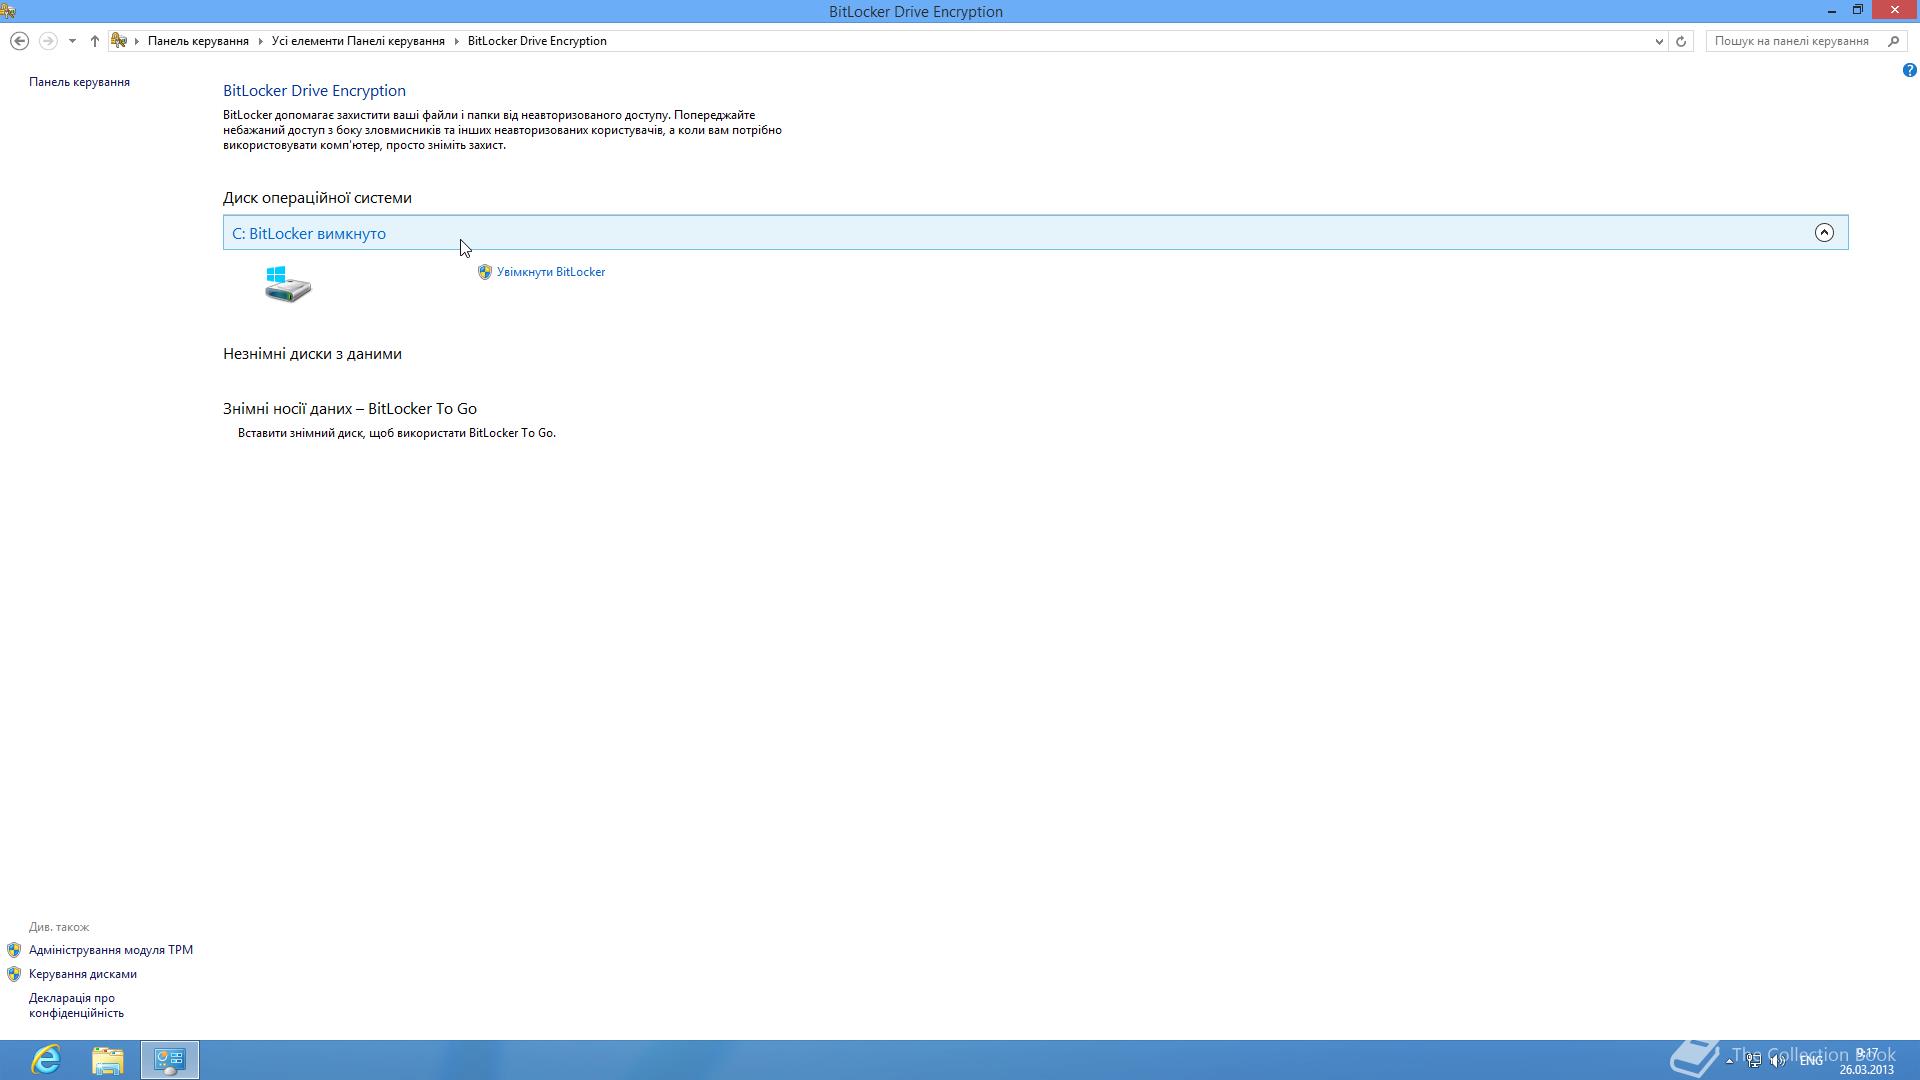Restore down the BitLocker window
Viewport: 1920px width, 1080px height.
click(x=1858, y=11)
